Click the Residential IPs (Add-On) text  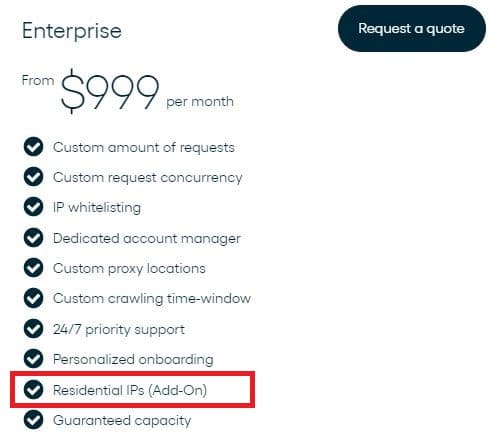click(130, 390)
